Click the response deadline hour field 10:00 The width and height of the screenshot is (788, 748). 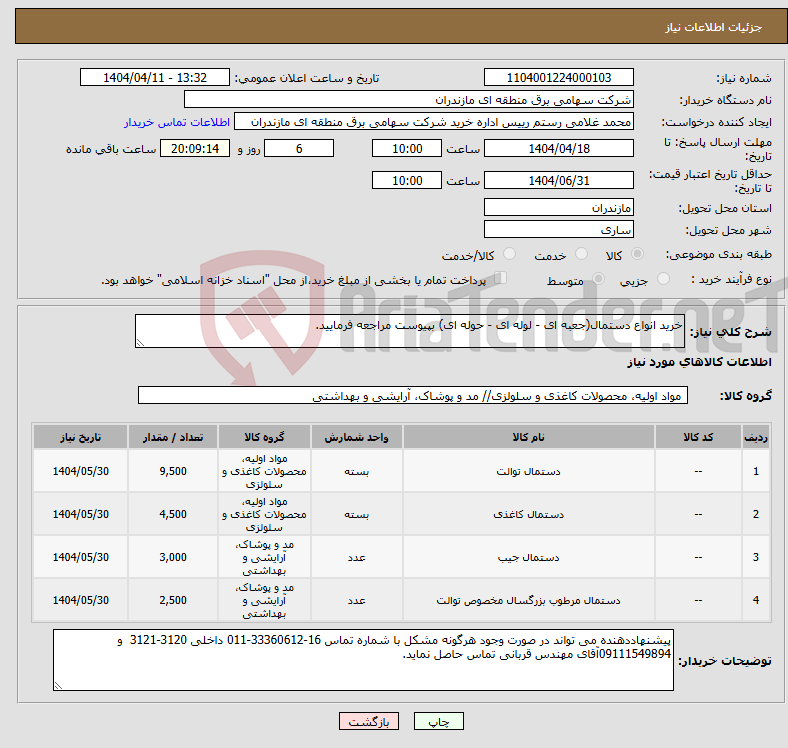(407, 148)
